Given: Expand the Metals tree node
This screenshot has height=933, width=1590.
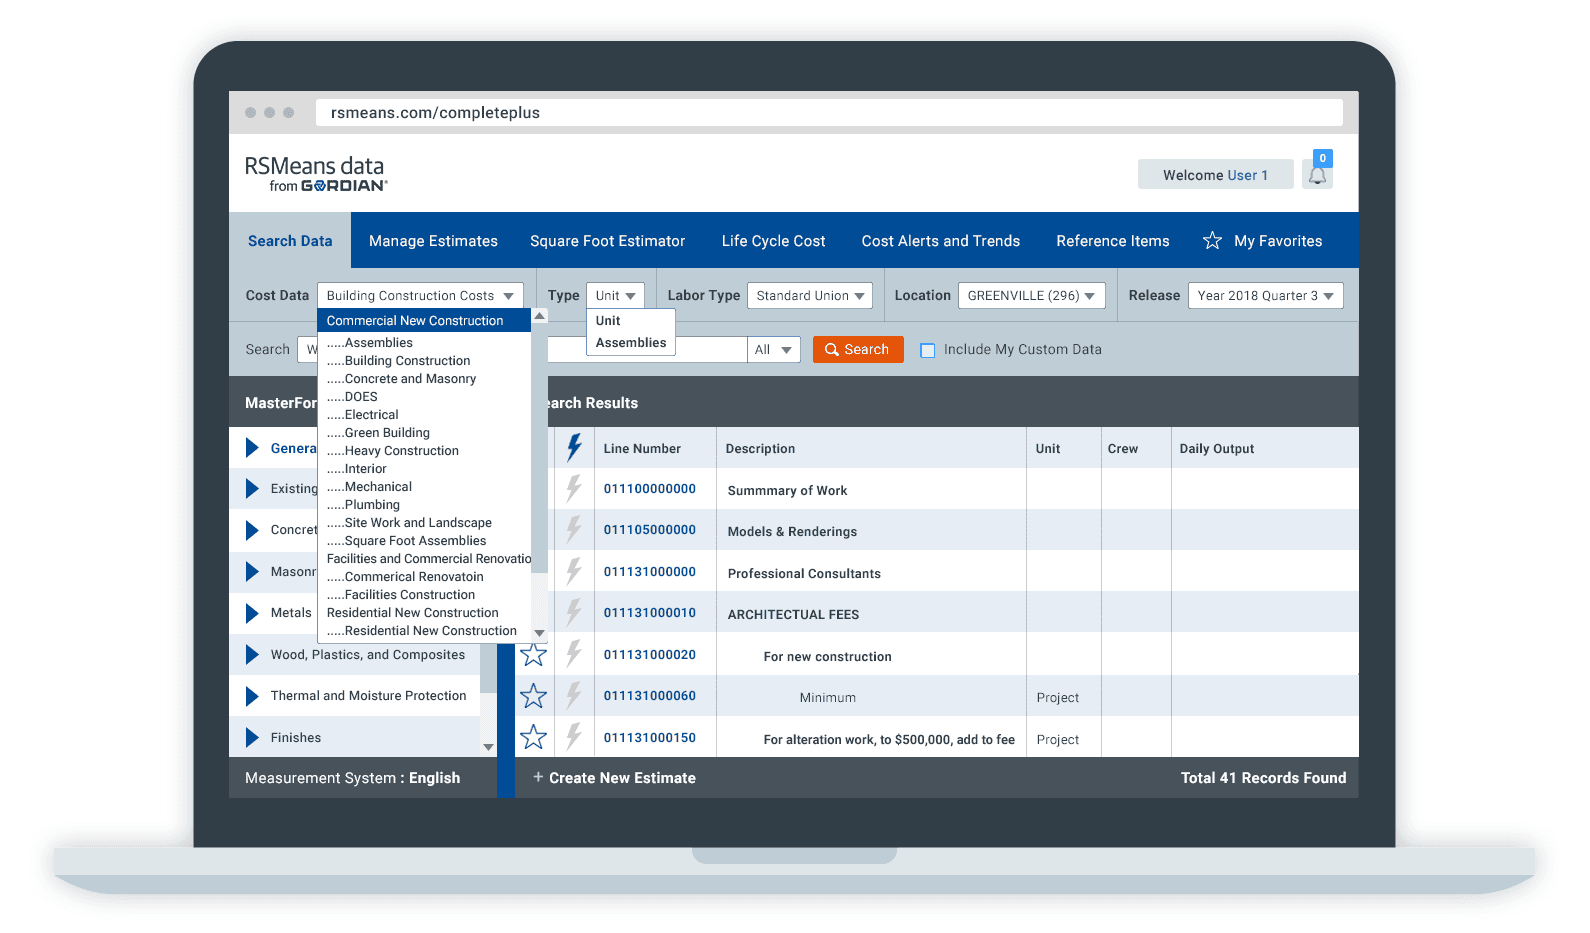Looking at the screenshot, I should coord(252,613).
